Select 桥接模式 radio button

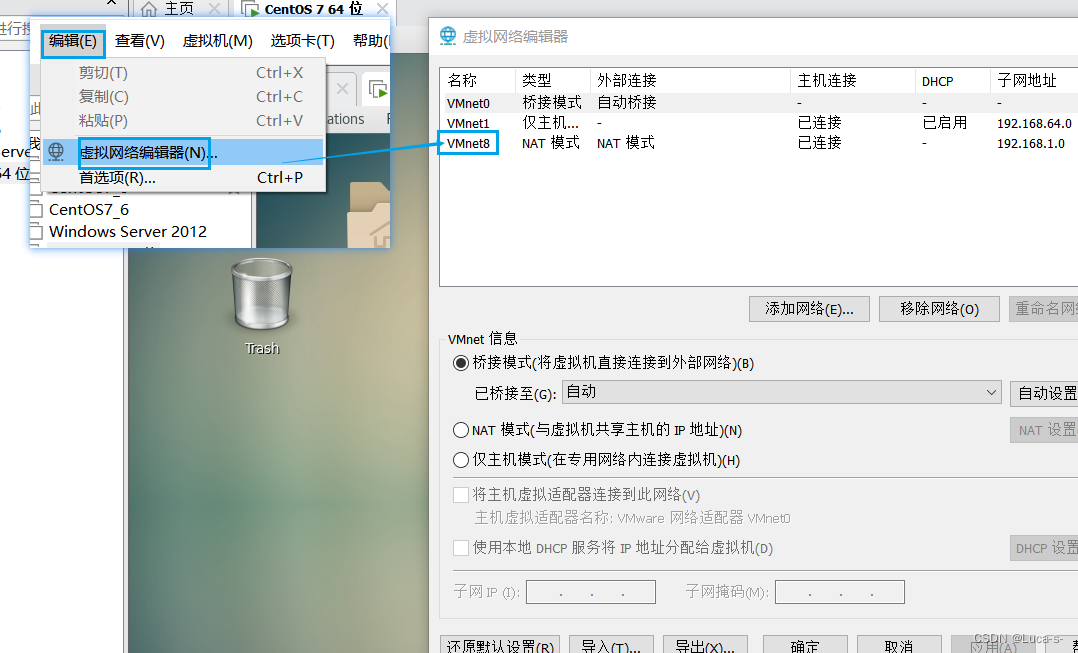pyautogui.click(x=461, y=363)
